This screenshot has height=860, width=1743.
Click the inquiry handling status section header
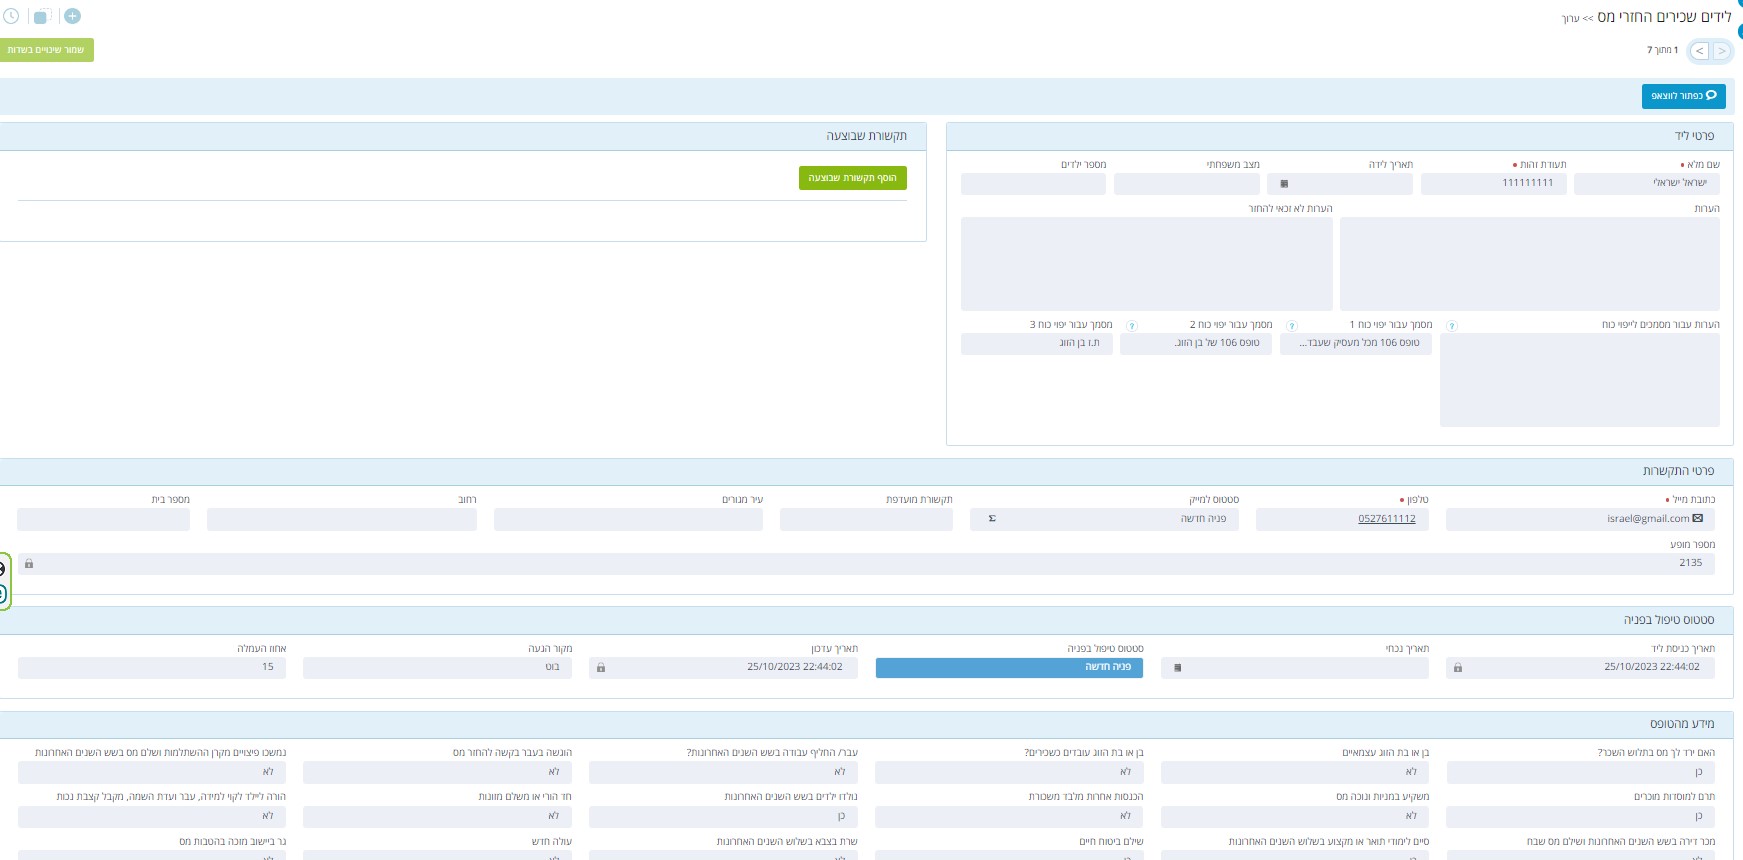(866, 621)
